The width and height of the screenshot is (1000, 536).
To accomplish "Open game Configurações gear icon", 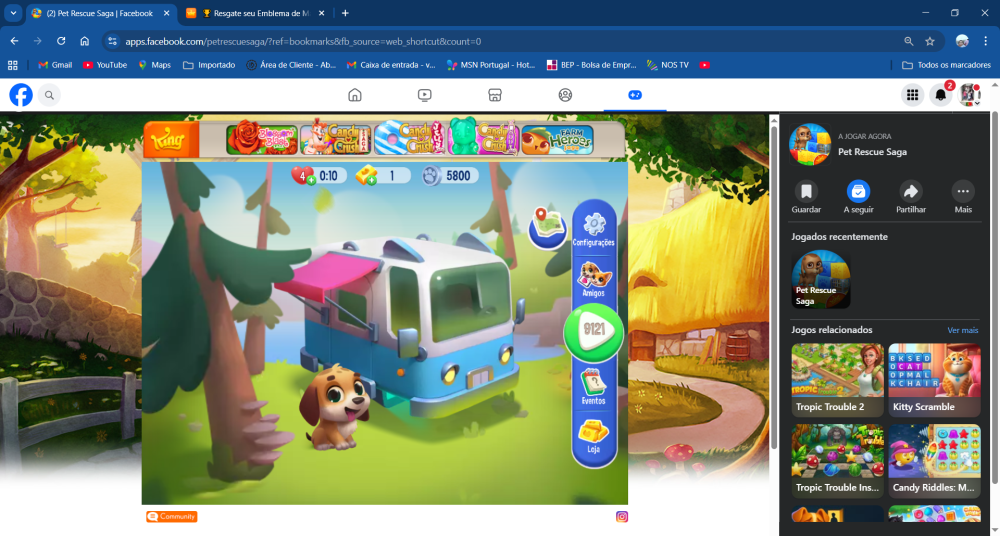I will tap(594, 229).
